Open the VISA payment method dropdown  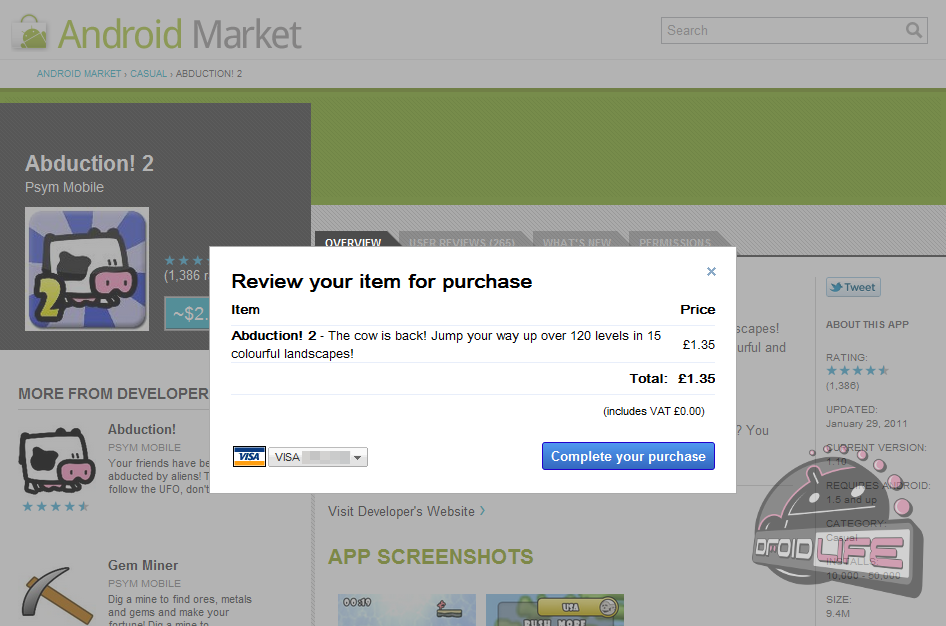pyautogui.click(x=318, y=457)
